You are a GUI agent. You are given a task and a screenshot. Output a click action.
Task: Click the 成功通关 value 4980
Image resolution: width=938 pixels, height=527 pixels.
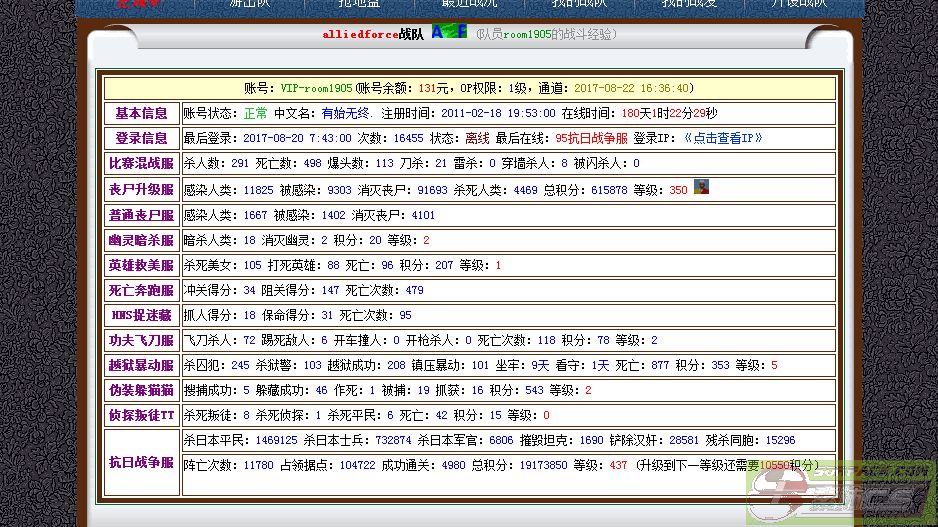(453, 465)
